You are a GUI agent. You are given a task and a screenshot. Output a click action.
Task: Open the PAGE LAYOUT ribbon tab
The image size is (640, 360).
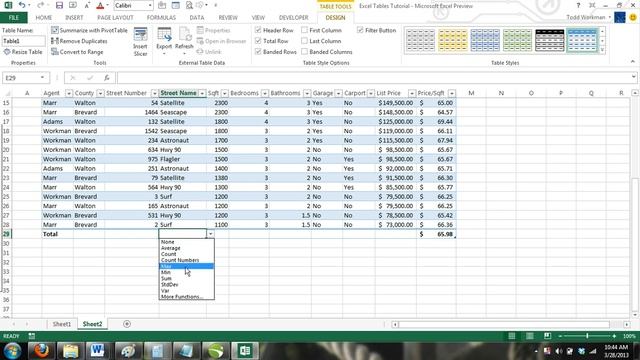pos(115,18)
